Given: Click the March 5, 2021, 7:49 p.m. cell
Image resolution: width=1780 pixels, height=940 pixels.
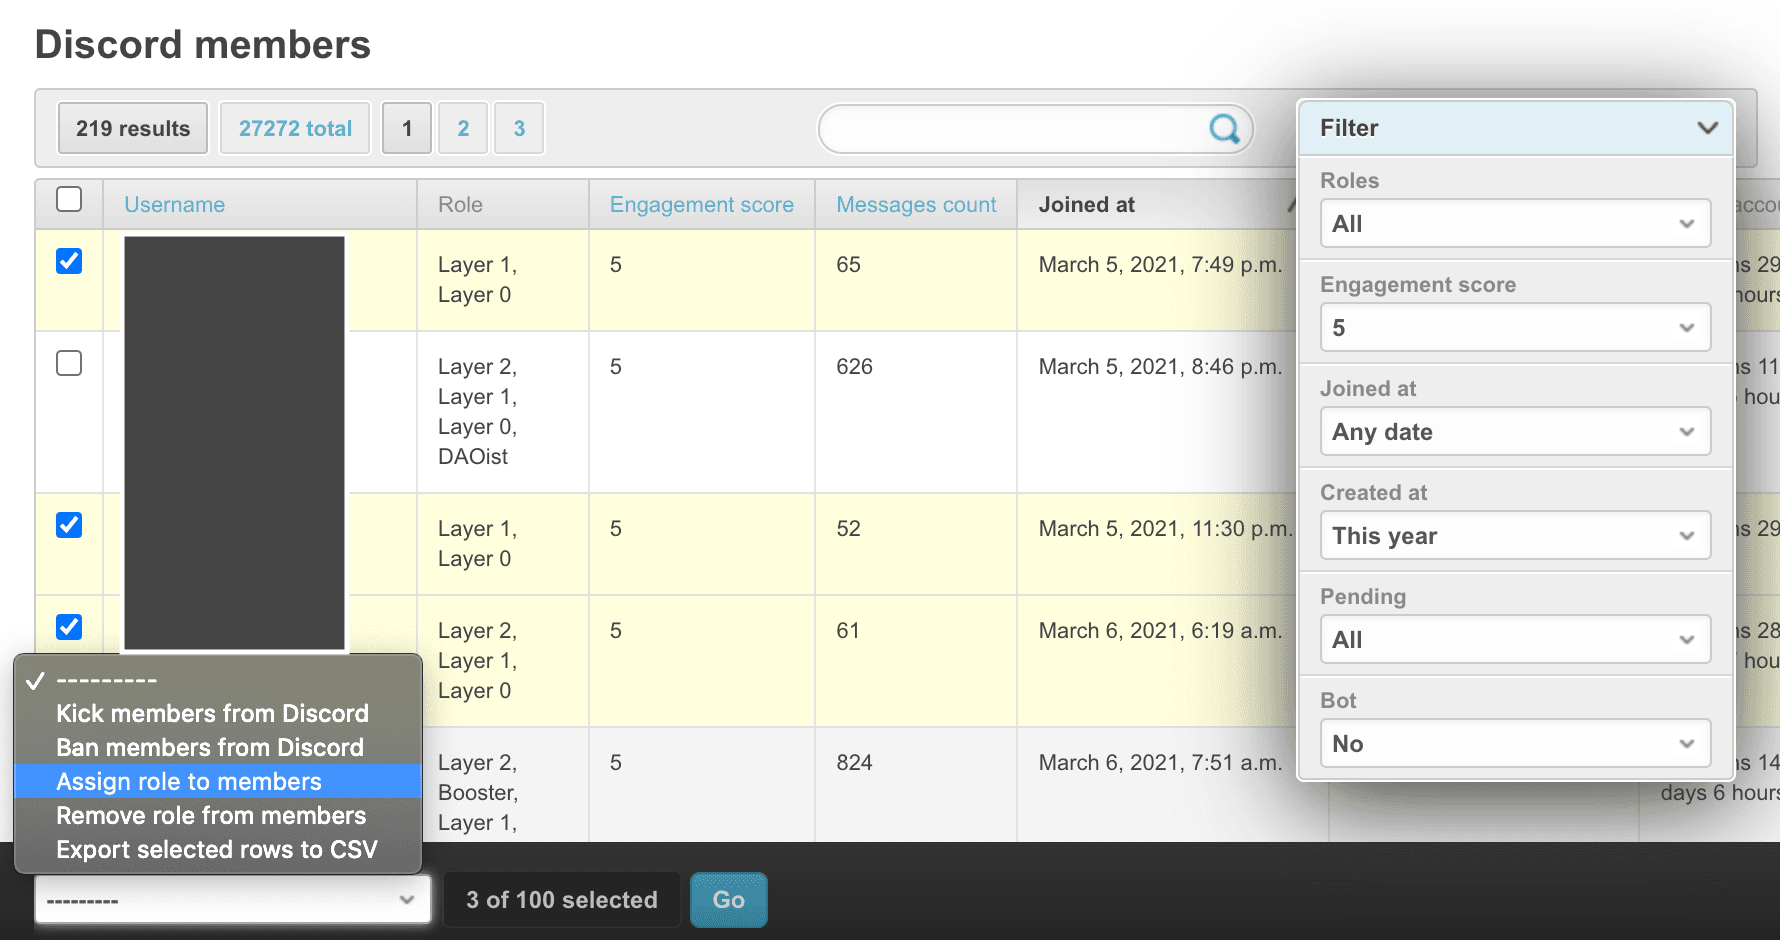Looking at the screenshot, I should coord(1160,265).
